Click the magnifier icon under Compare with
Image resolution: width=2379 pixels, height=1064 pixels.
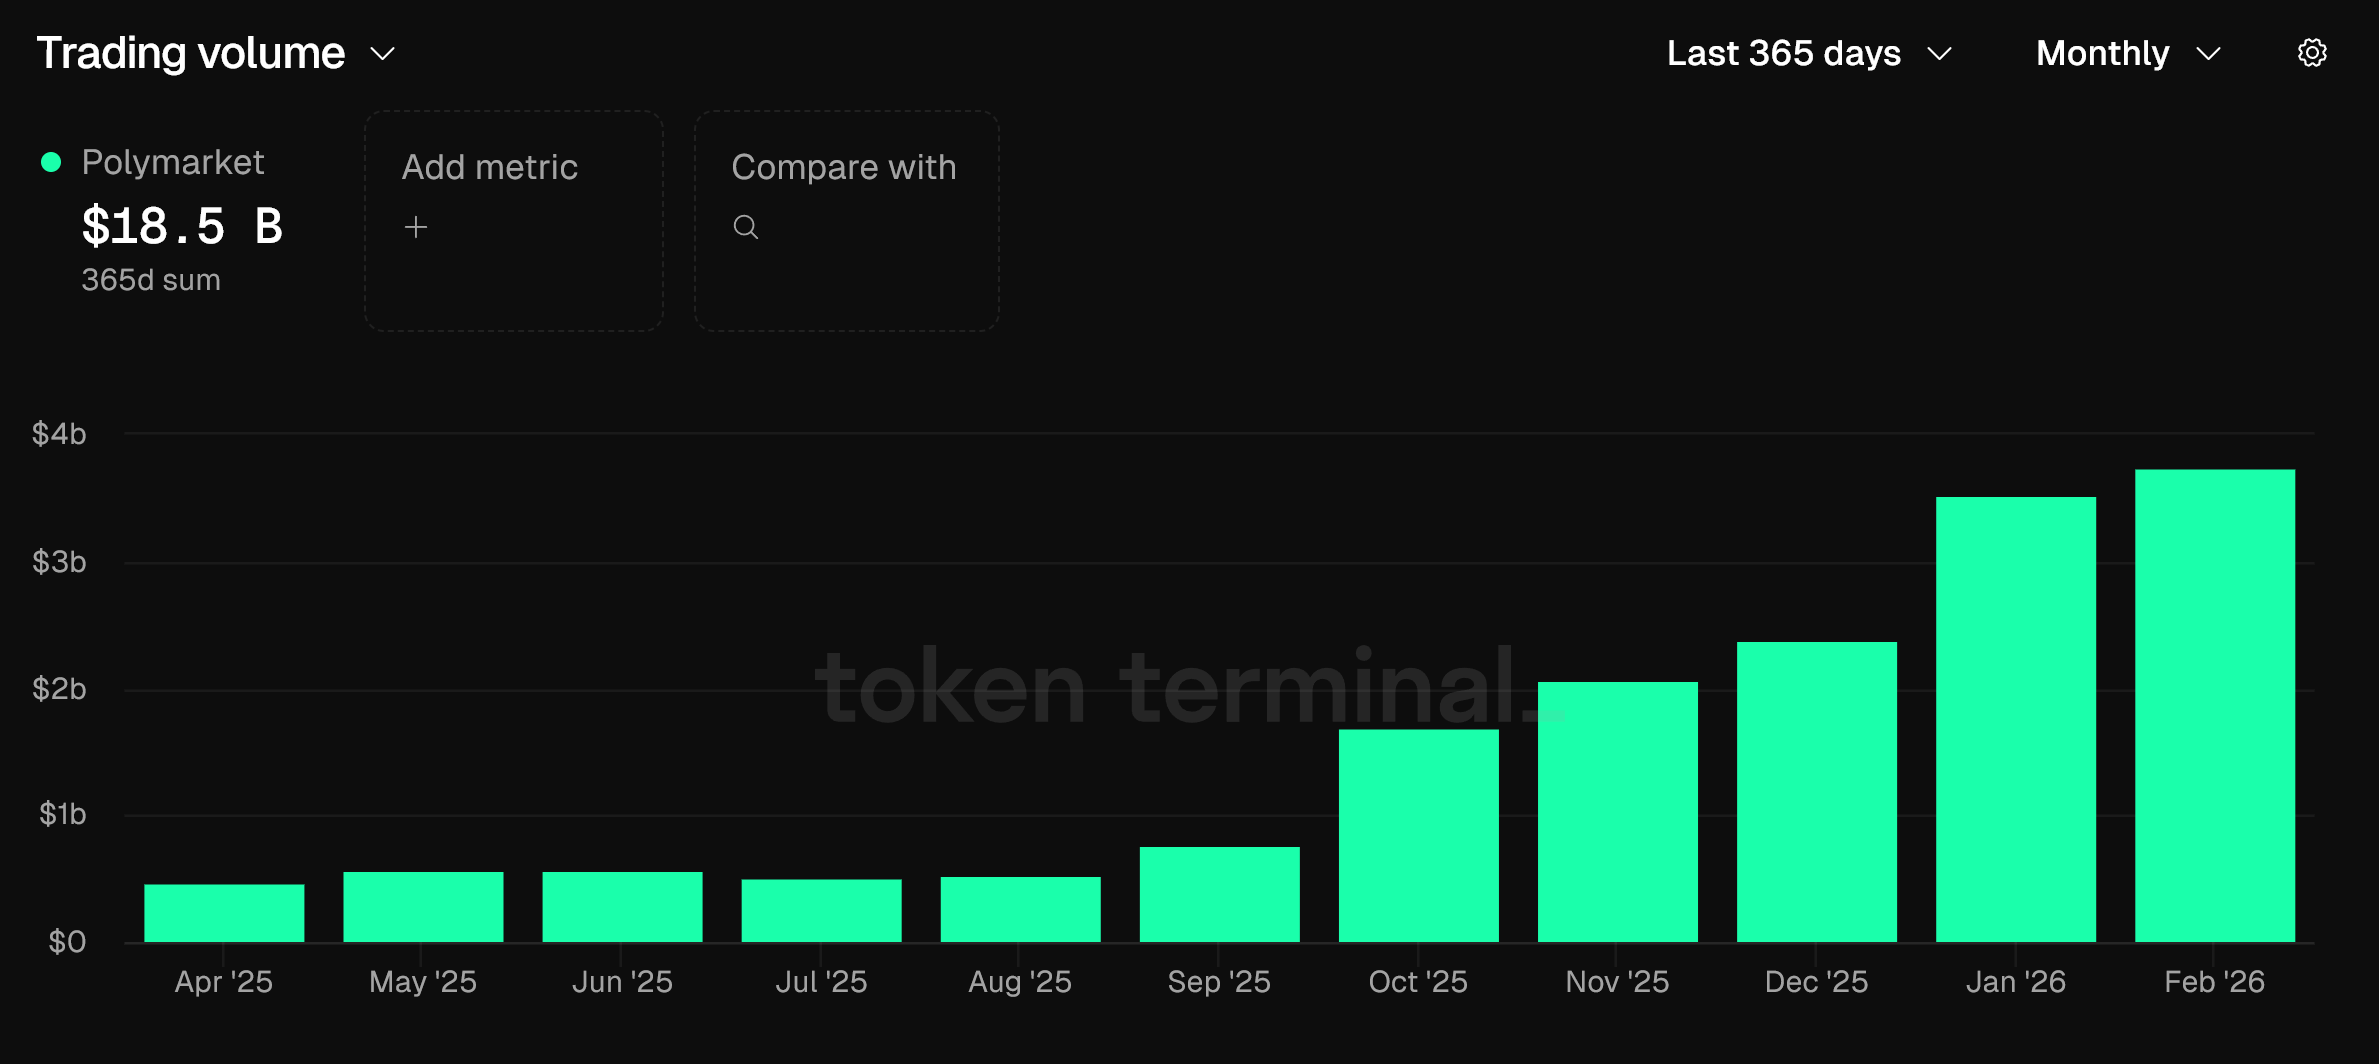(x=745, y=227)
